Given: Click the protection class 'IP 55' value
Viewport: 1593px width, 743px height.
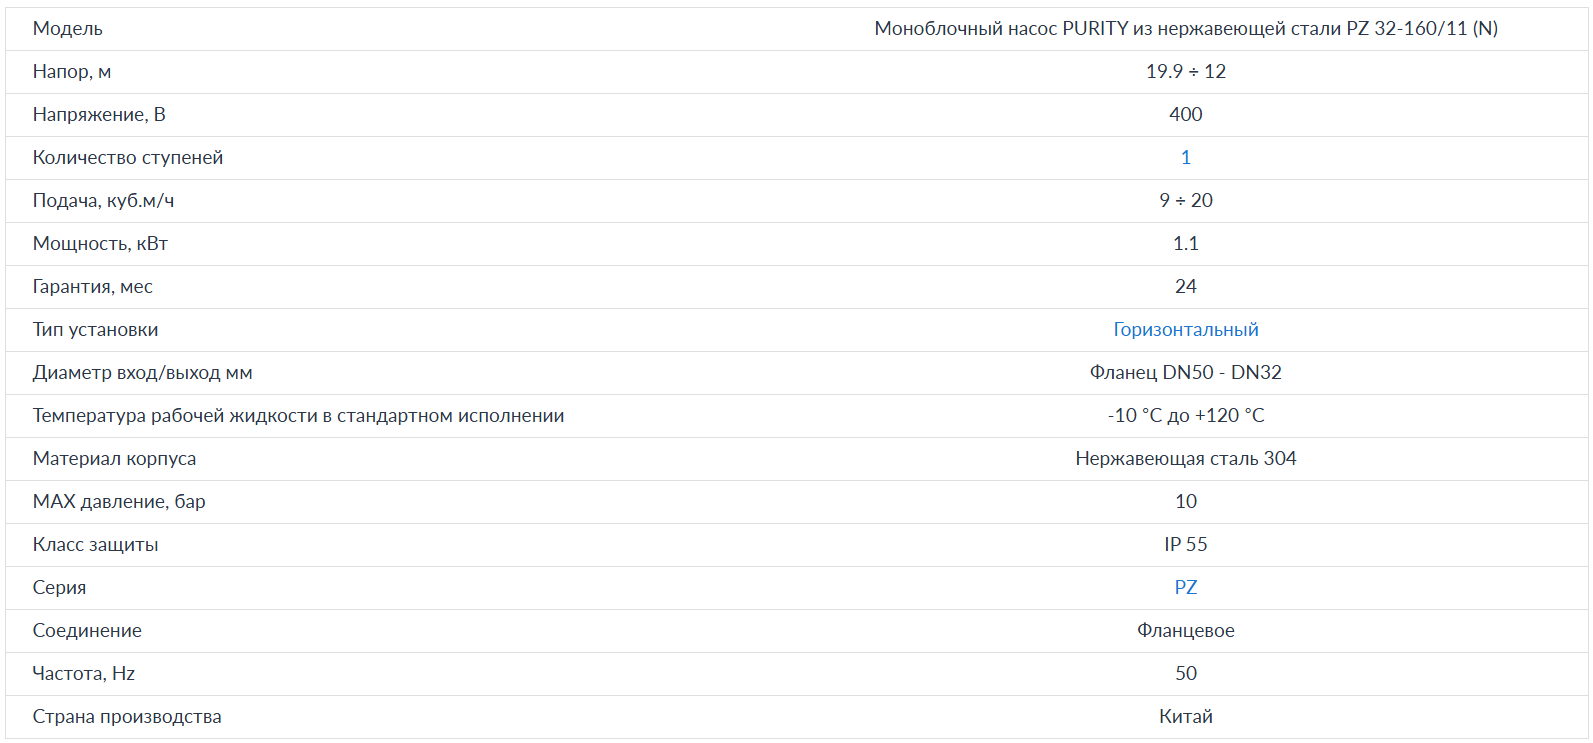Looking at the screenshot, I should [x=1185, y=545].
